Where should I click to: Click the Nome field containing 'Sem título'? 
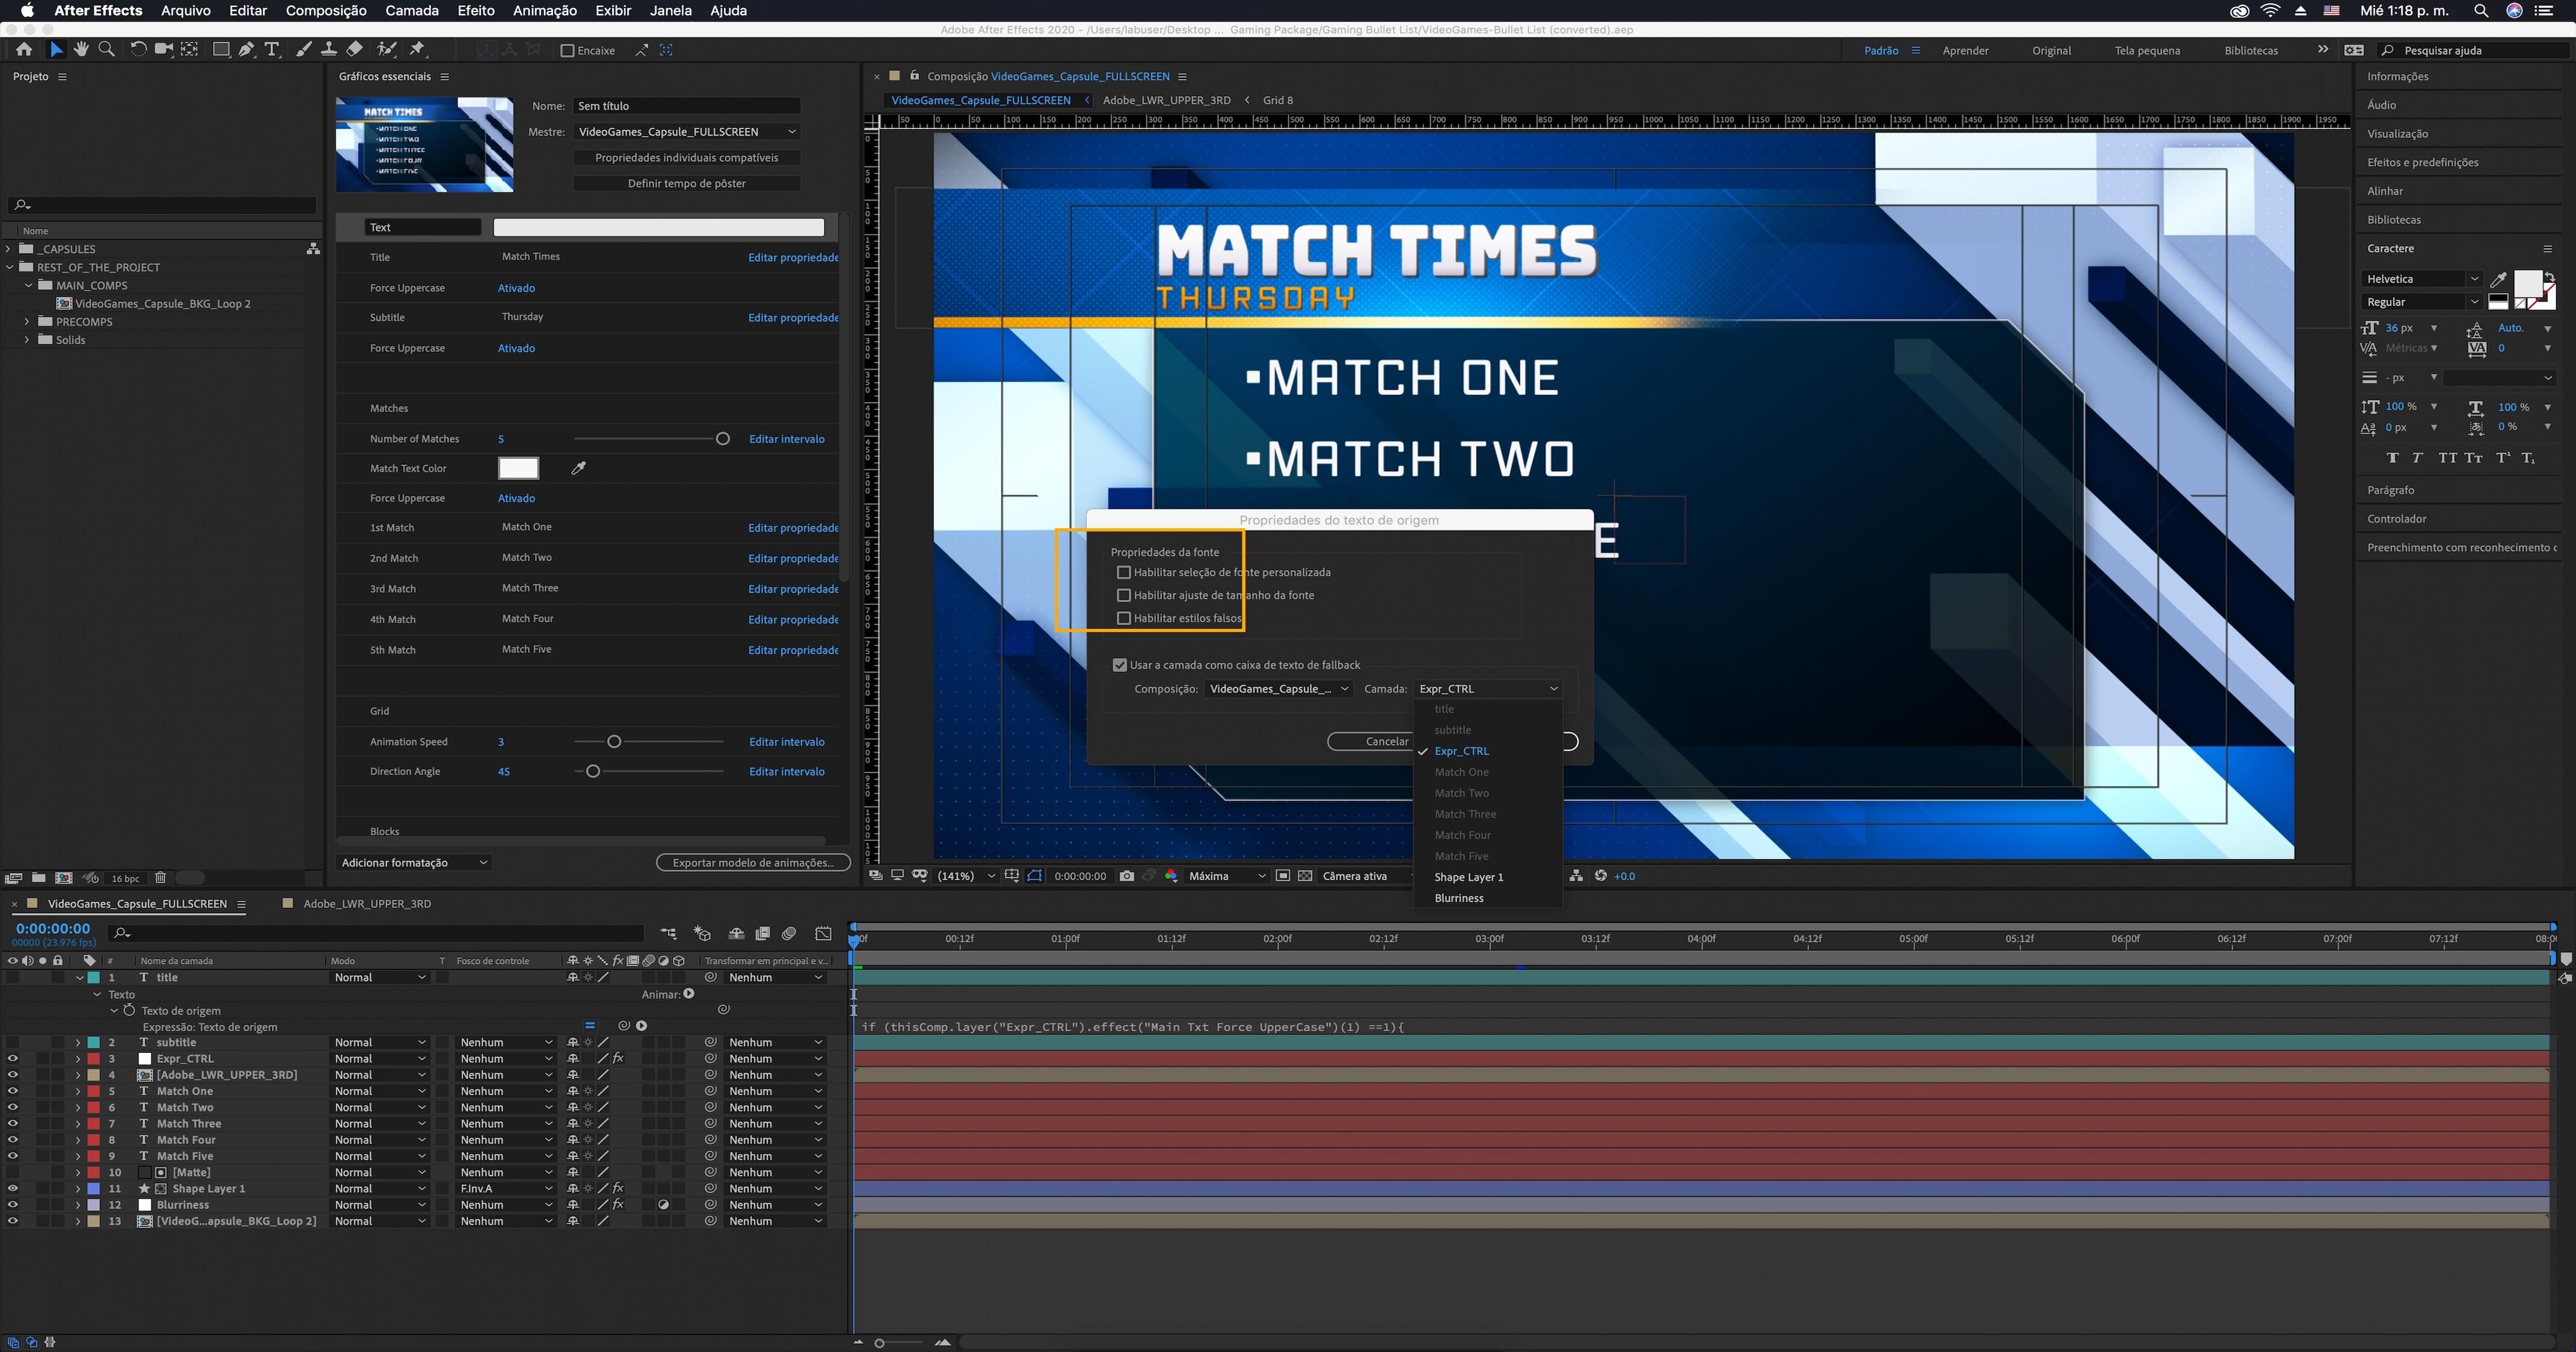(x=686, y=106)
